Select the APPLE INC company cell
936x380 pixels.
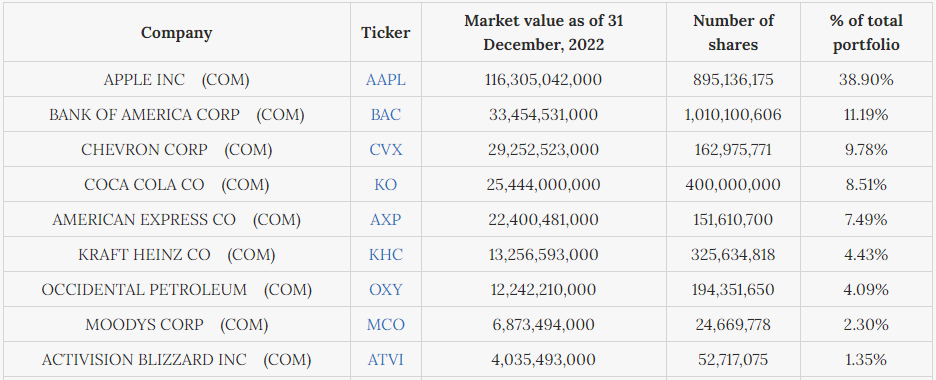point(177,79)
